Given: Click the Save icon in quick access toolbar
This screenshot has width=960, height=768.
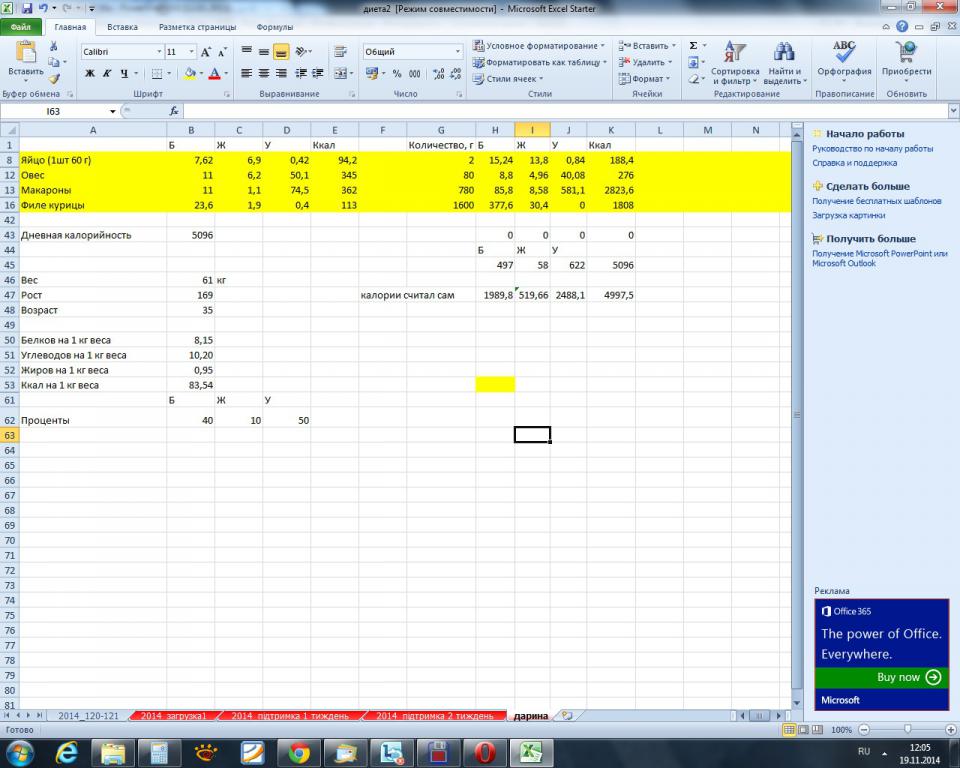Looking at the screenshot, I should (26, 8).
